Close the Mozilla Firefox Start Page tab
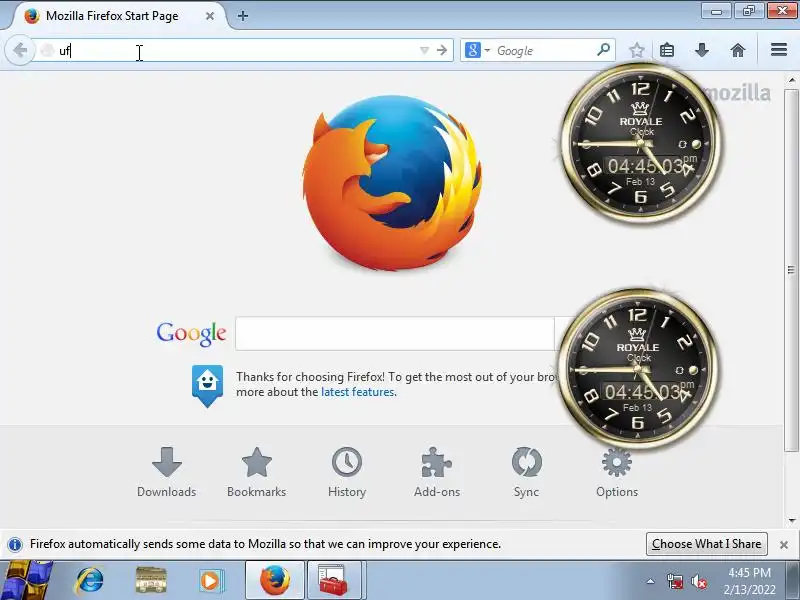Screen dimensions: 800x600 pyautogui.click(x=210, y=16)
